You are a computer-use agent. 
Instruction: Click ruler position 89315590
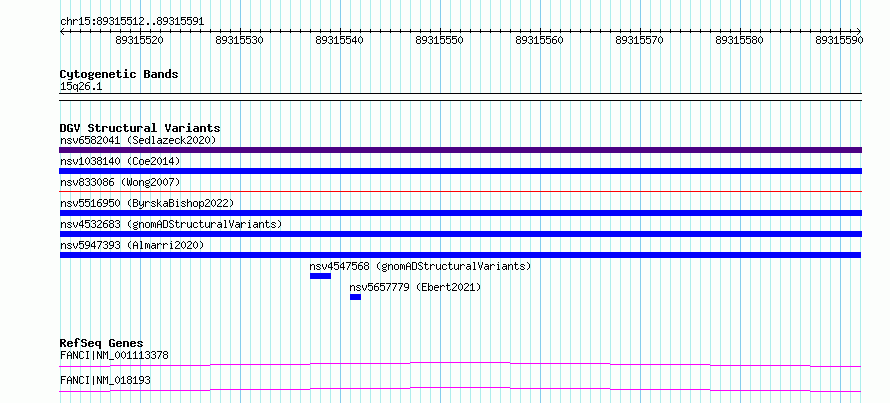click(839, 40)
